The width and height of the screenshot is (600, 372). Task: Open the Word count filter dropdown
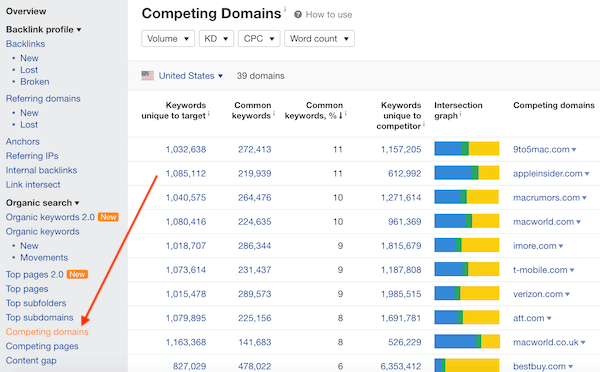point(319,39)
